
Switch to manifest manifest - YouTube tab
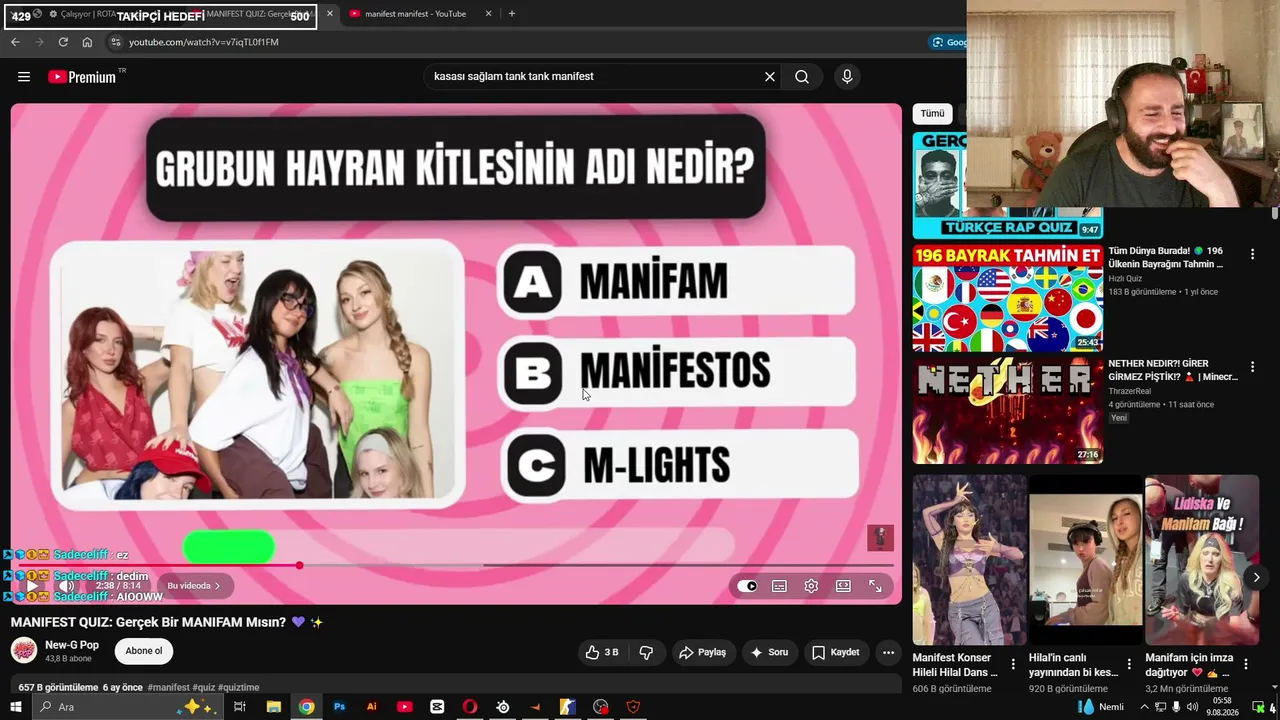(416, 14)
